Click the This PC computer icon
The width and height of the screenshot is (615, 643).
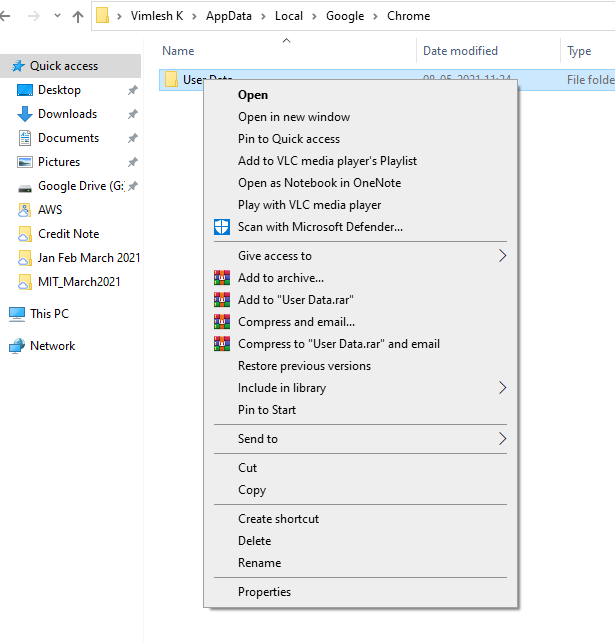pos(17,315)
